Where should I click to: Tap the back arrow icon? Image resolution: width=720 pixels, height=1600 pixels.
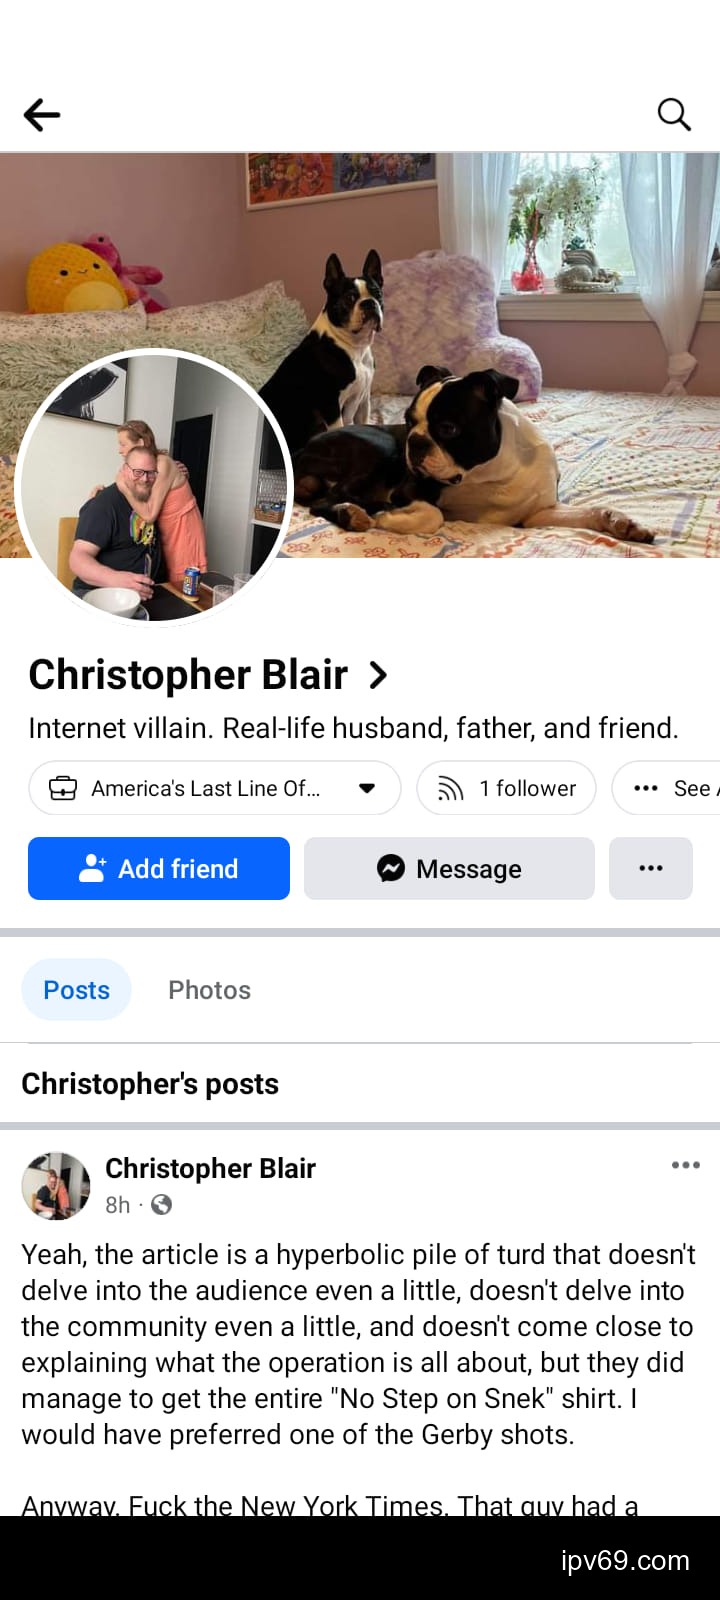(x=42, y=115)
